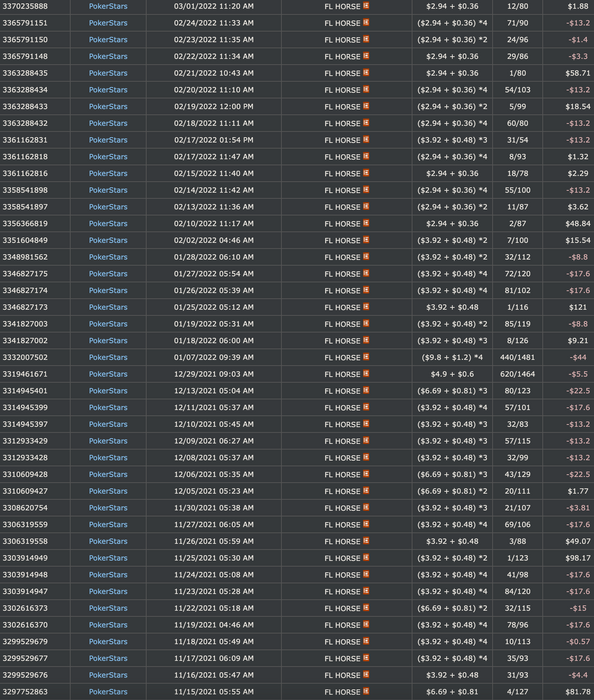Screen dimensions: 594x700
Task: Click orange HORSE icon in row 3297752863
Action: (x=366, y=692)
